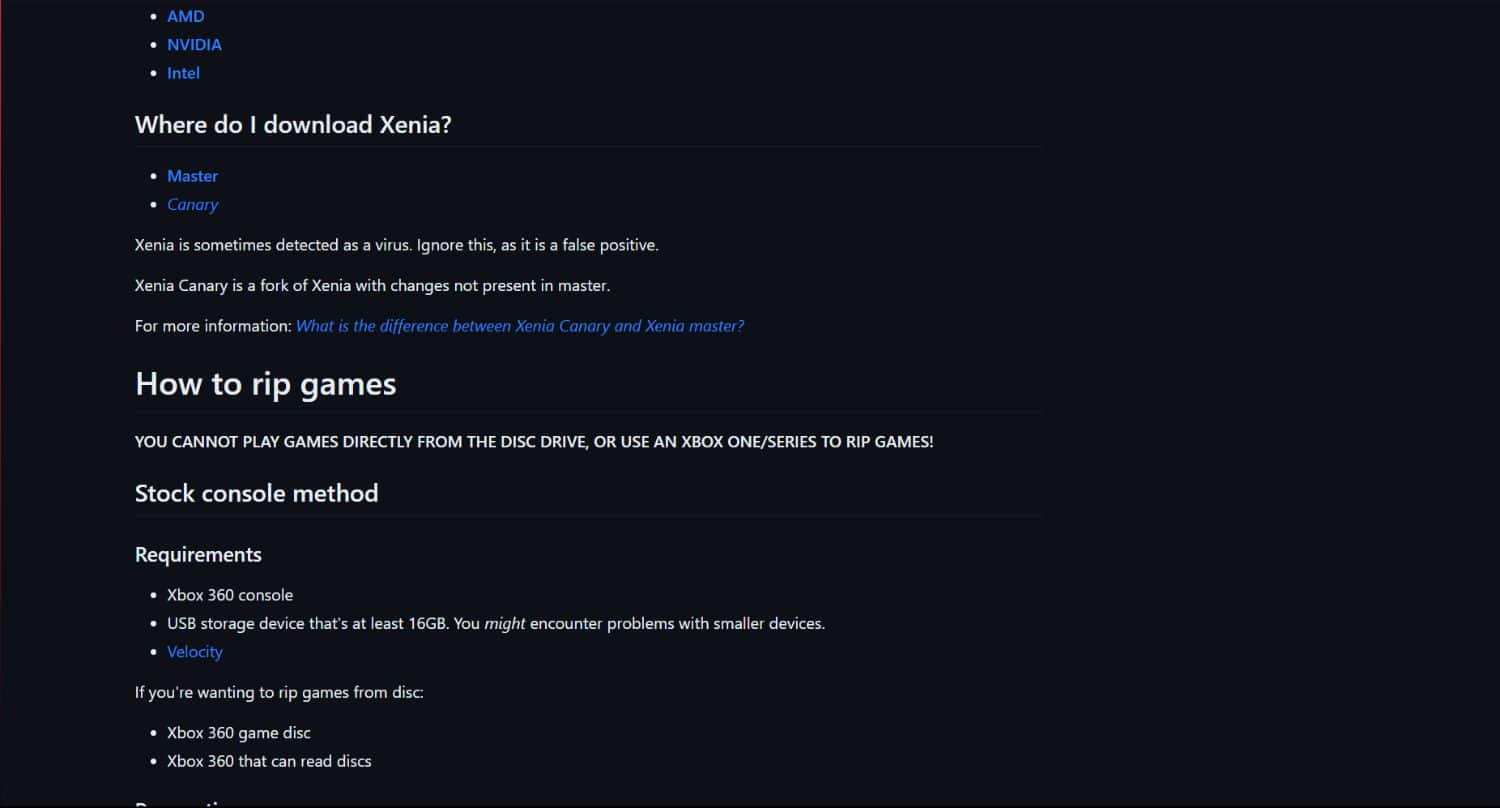Viewport: 1500px width, 808px height.
Task: Click the 'Stock console method' heading
Action: click(x=256, y=493)
